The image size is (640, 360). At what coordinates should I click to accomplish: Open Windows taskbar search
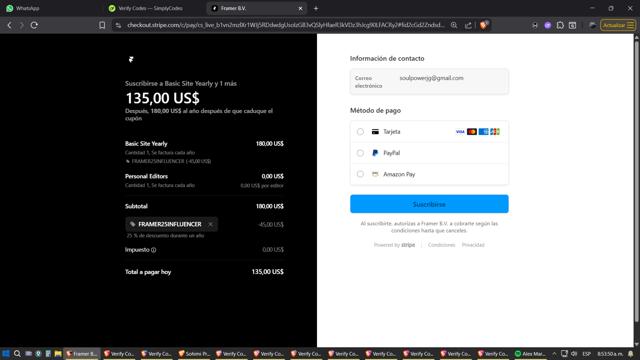(17, 353)
